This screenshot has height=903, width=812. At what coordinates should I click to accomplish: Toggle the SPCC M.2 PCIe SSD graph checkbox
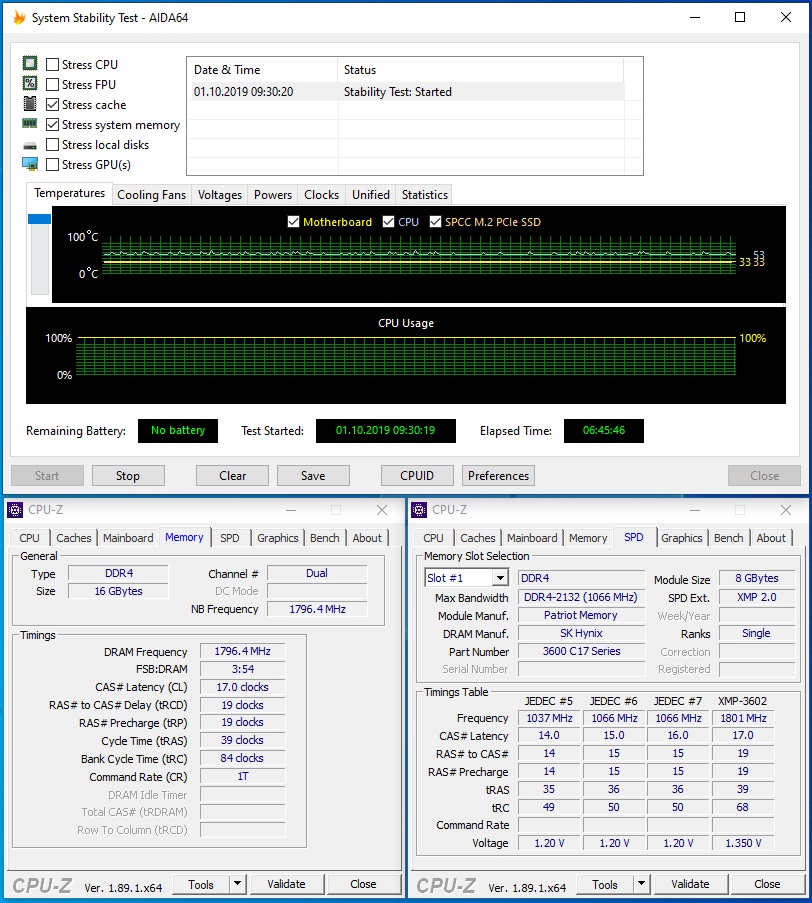(x=435, y=222)
